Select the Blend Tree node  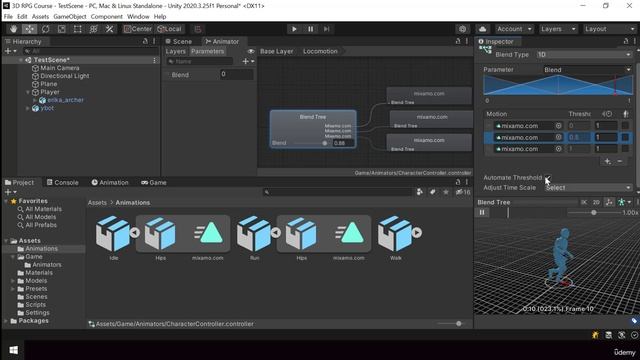pos(313,128)
